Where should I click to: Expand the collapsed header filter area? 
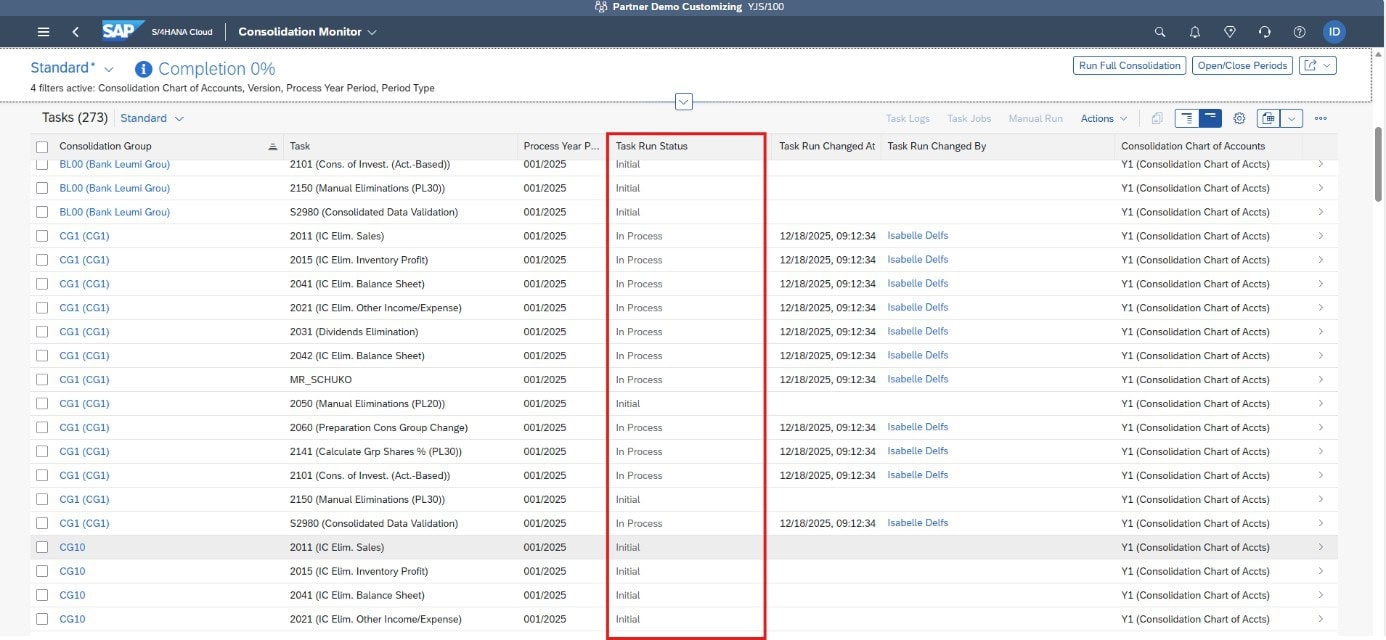coord(684,101)
